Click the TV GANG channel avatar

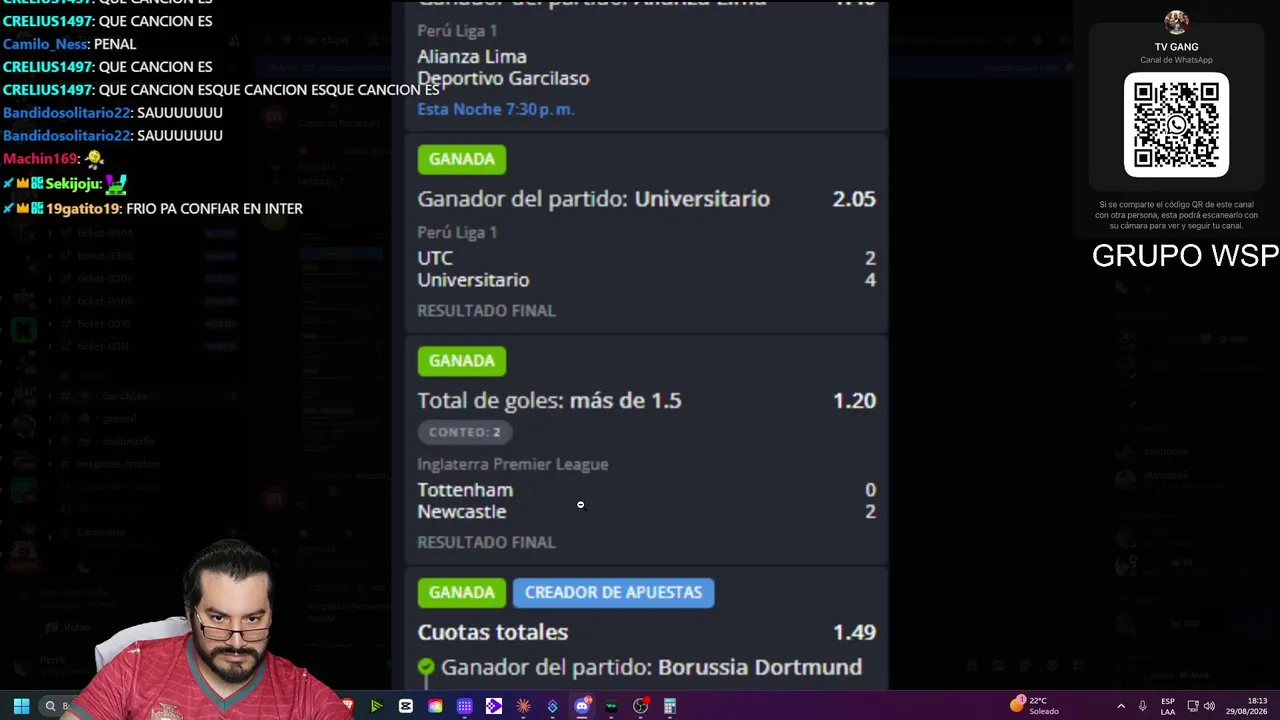pos(1176,22)
